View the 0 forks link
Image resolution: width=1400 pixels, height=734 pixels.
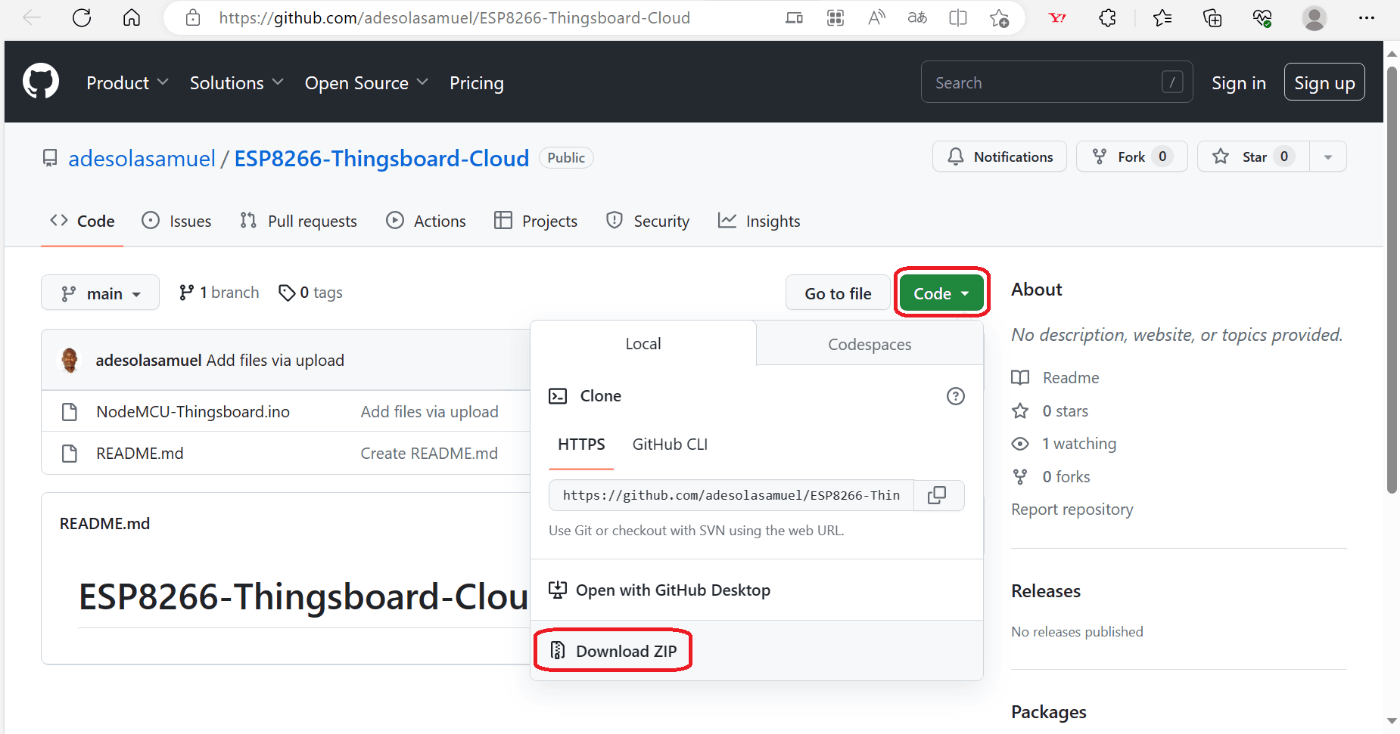pyautogui.click(x=1051, y=477)
